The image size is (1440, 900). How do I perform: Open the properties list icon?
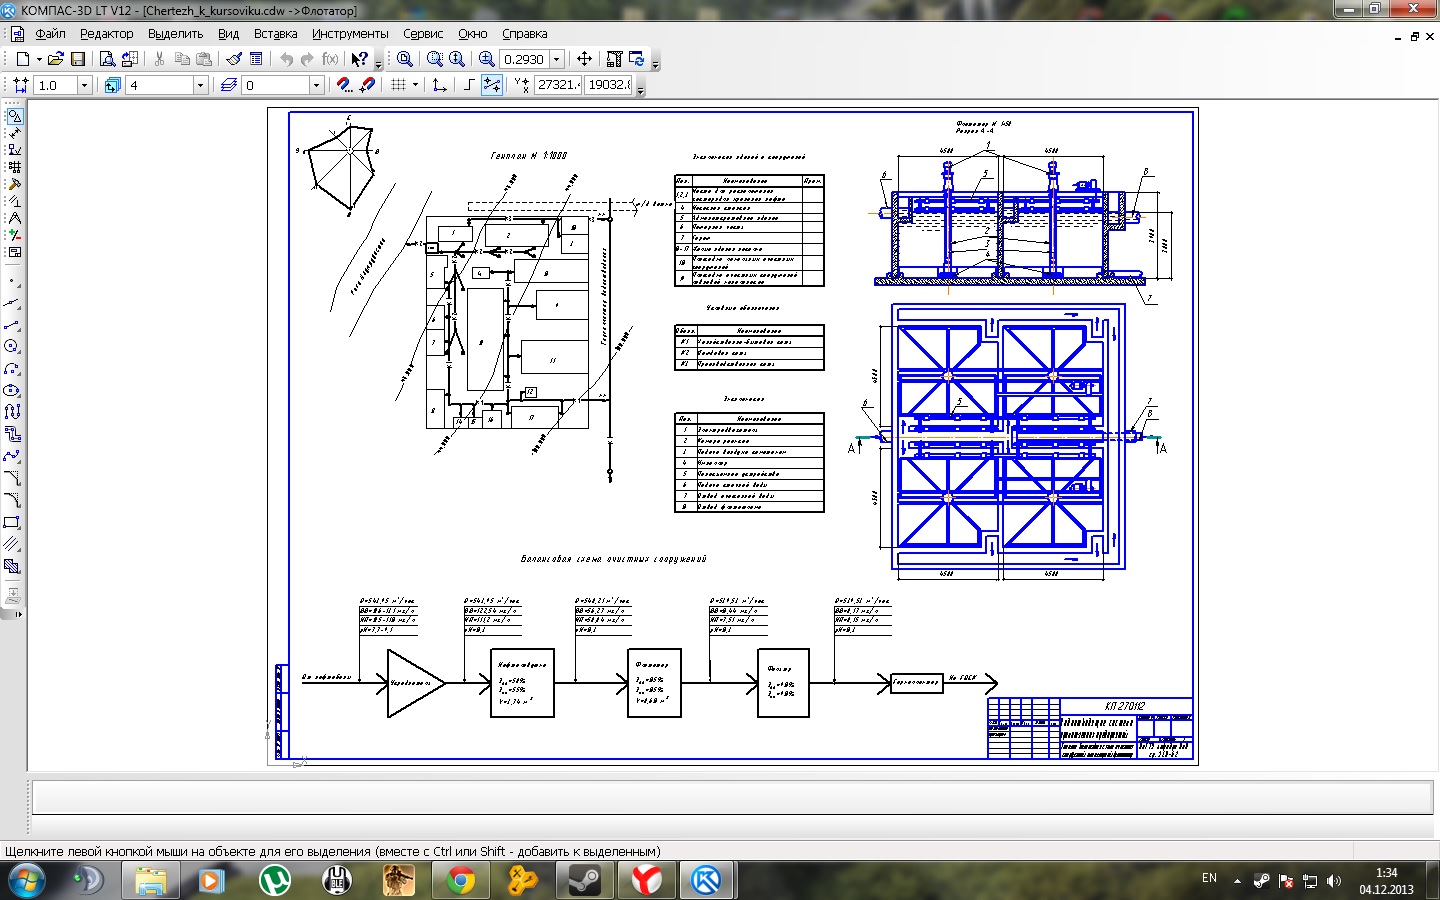coord(256,59)
